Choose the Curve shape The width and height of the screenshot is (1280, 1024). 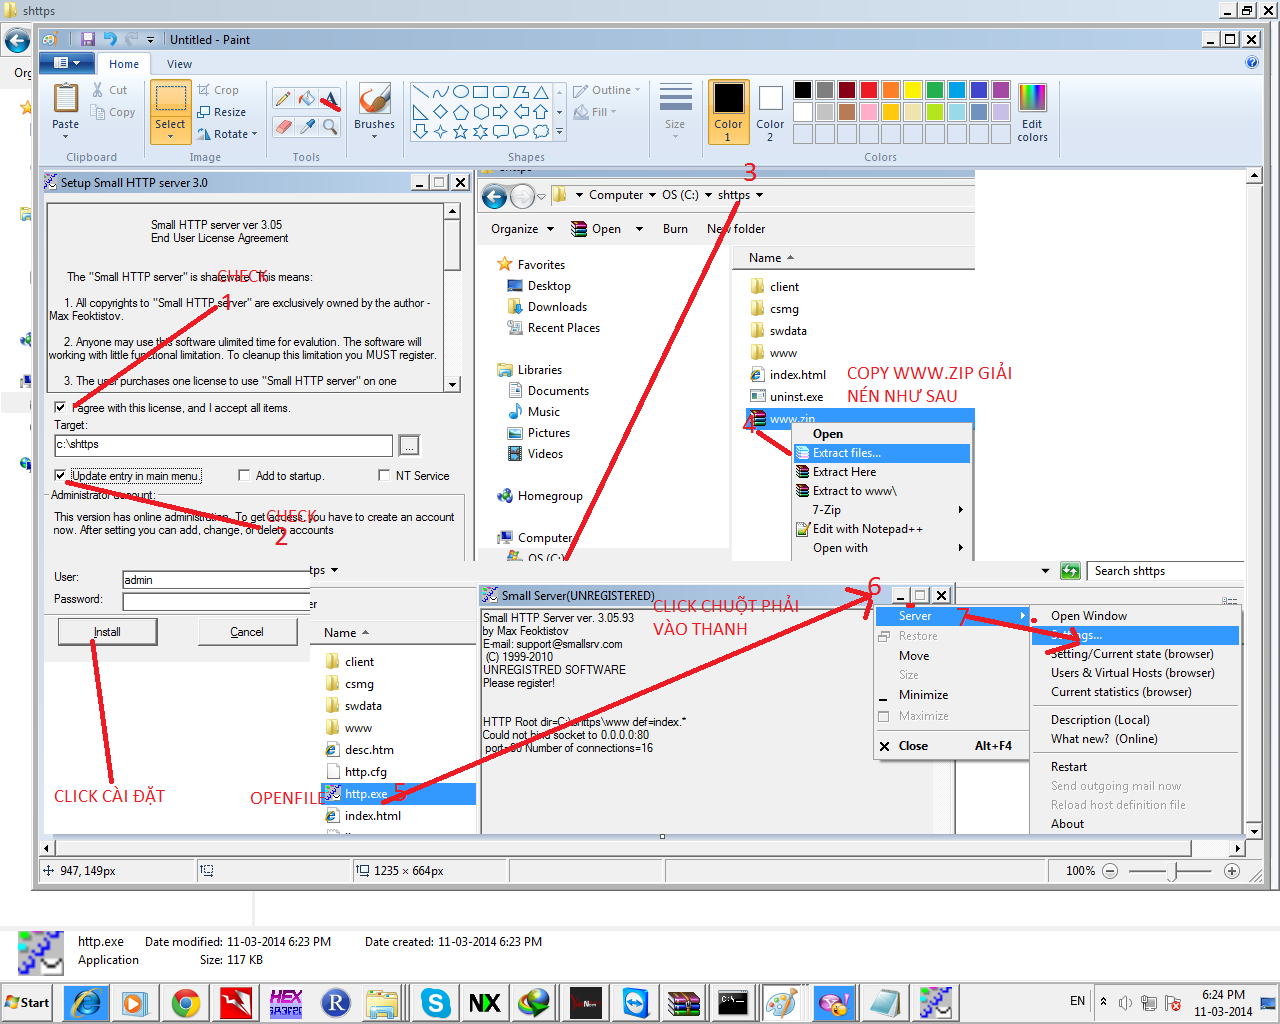[x=441, y=92]
